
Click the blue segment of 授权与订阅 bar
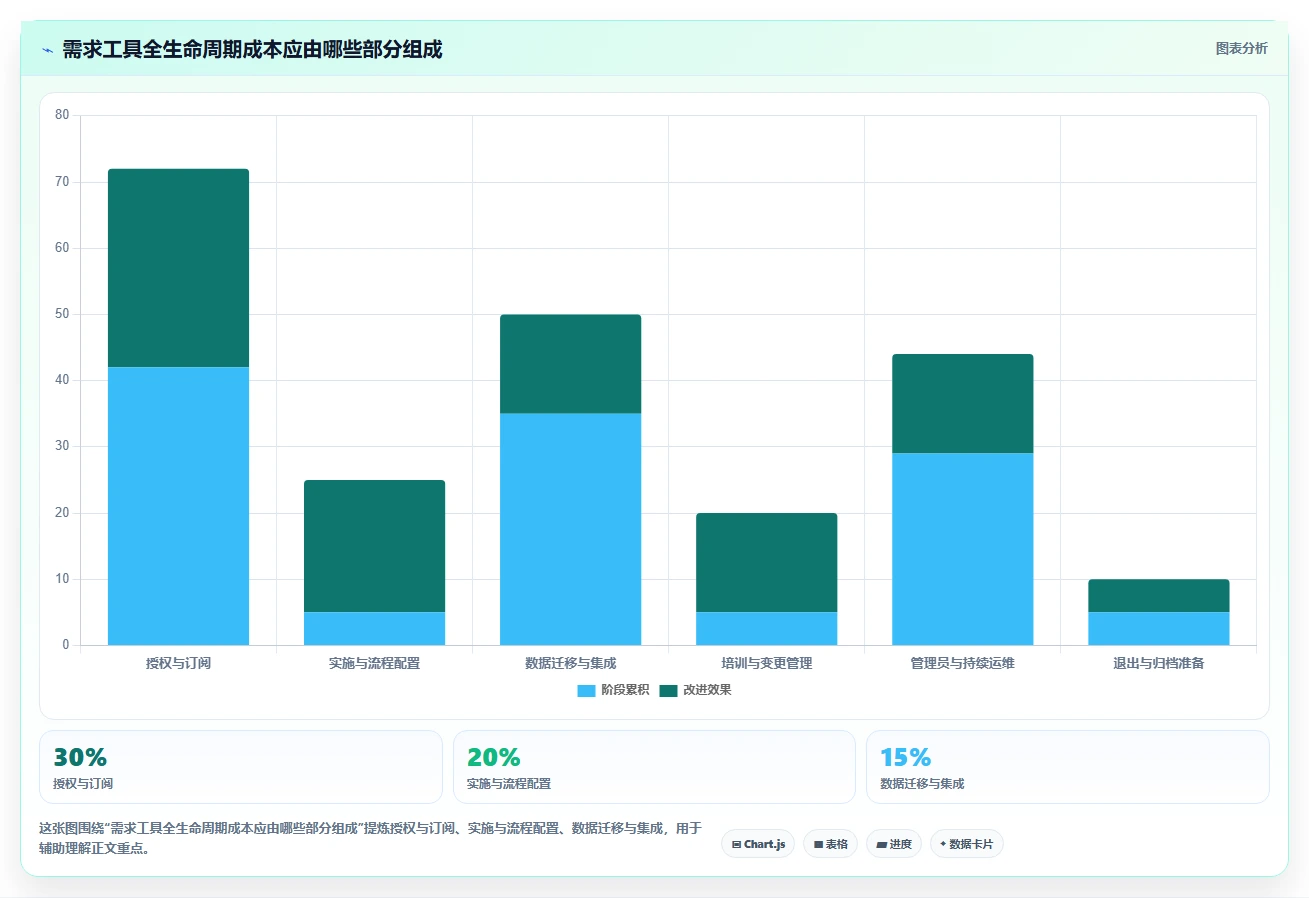178,506
